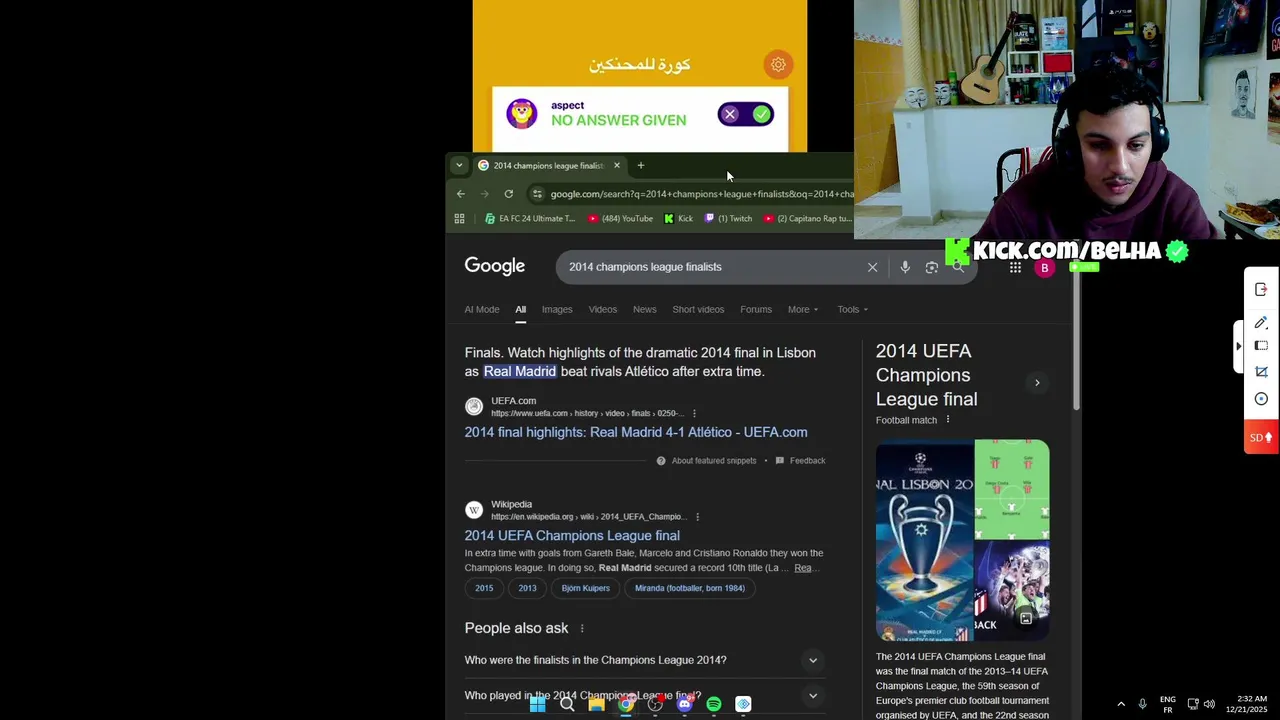Show hidden system tray icons
This screenshot has height=720, width=1280.
[1121, 704]
